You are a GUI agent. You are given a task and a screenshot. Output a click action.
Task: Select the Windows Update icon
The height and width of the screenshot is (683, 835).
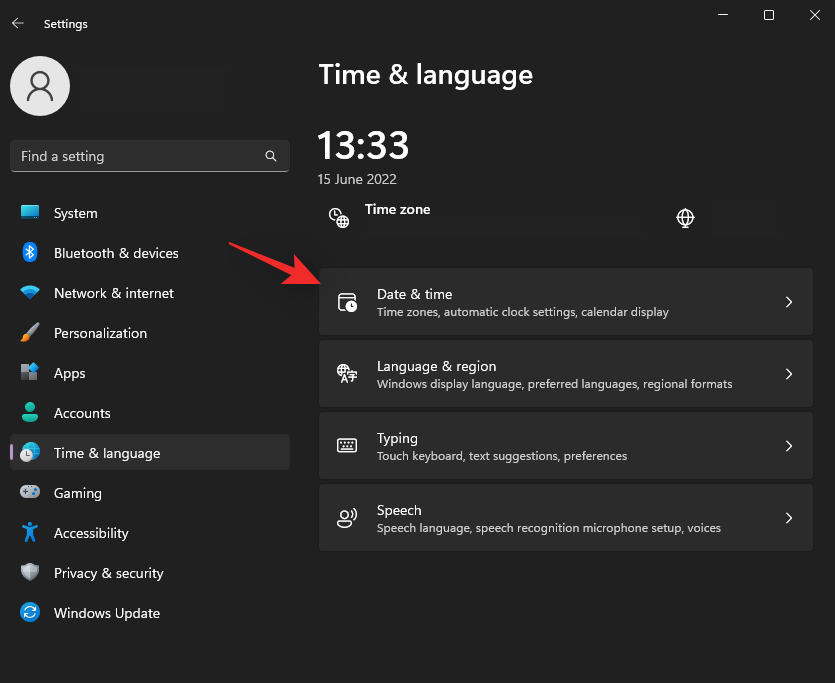[28, 613]
